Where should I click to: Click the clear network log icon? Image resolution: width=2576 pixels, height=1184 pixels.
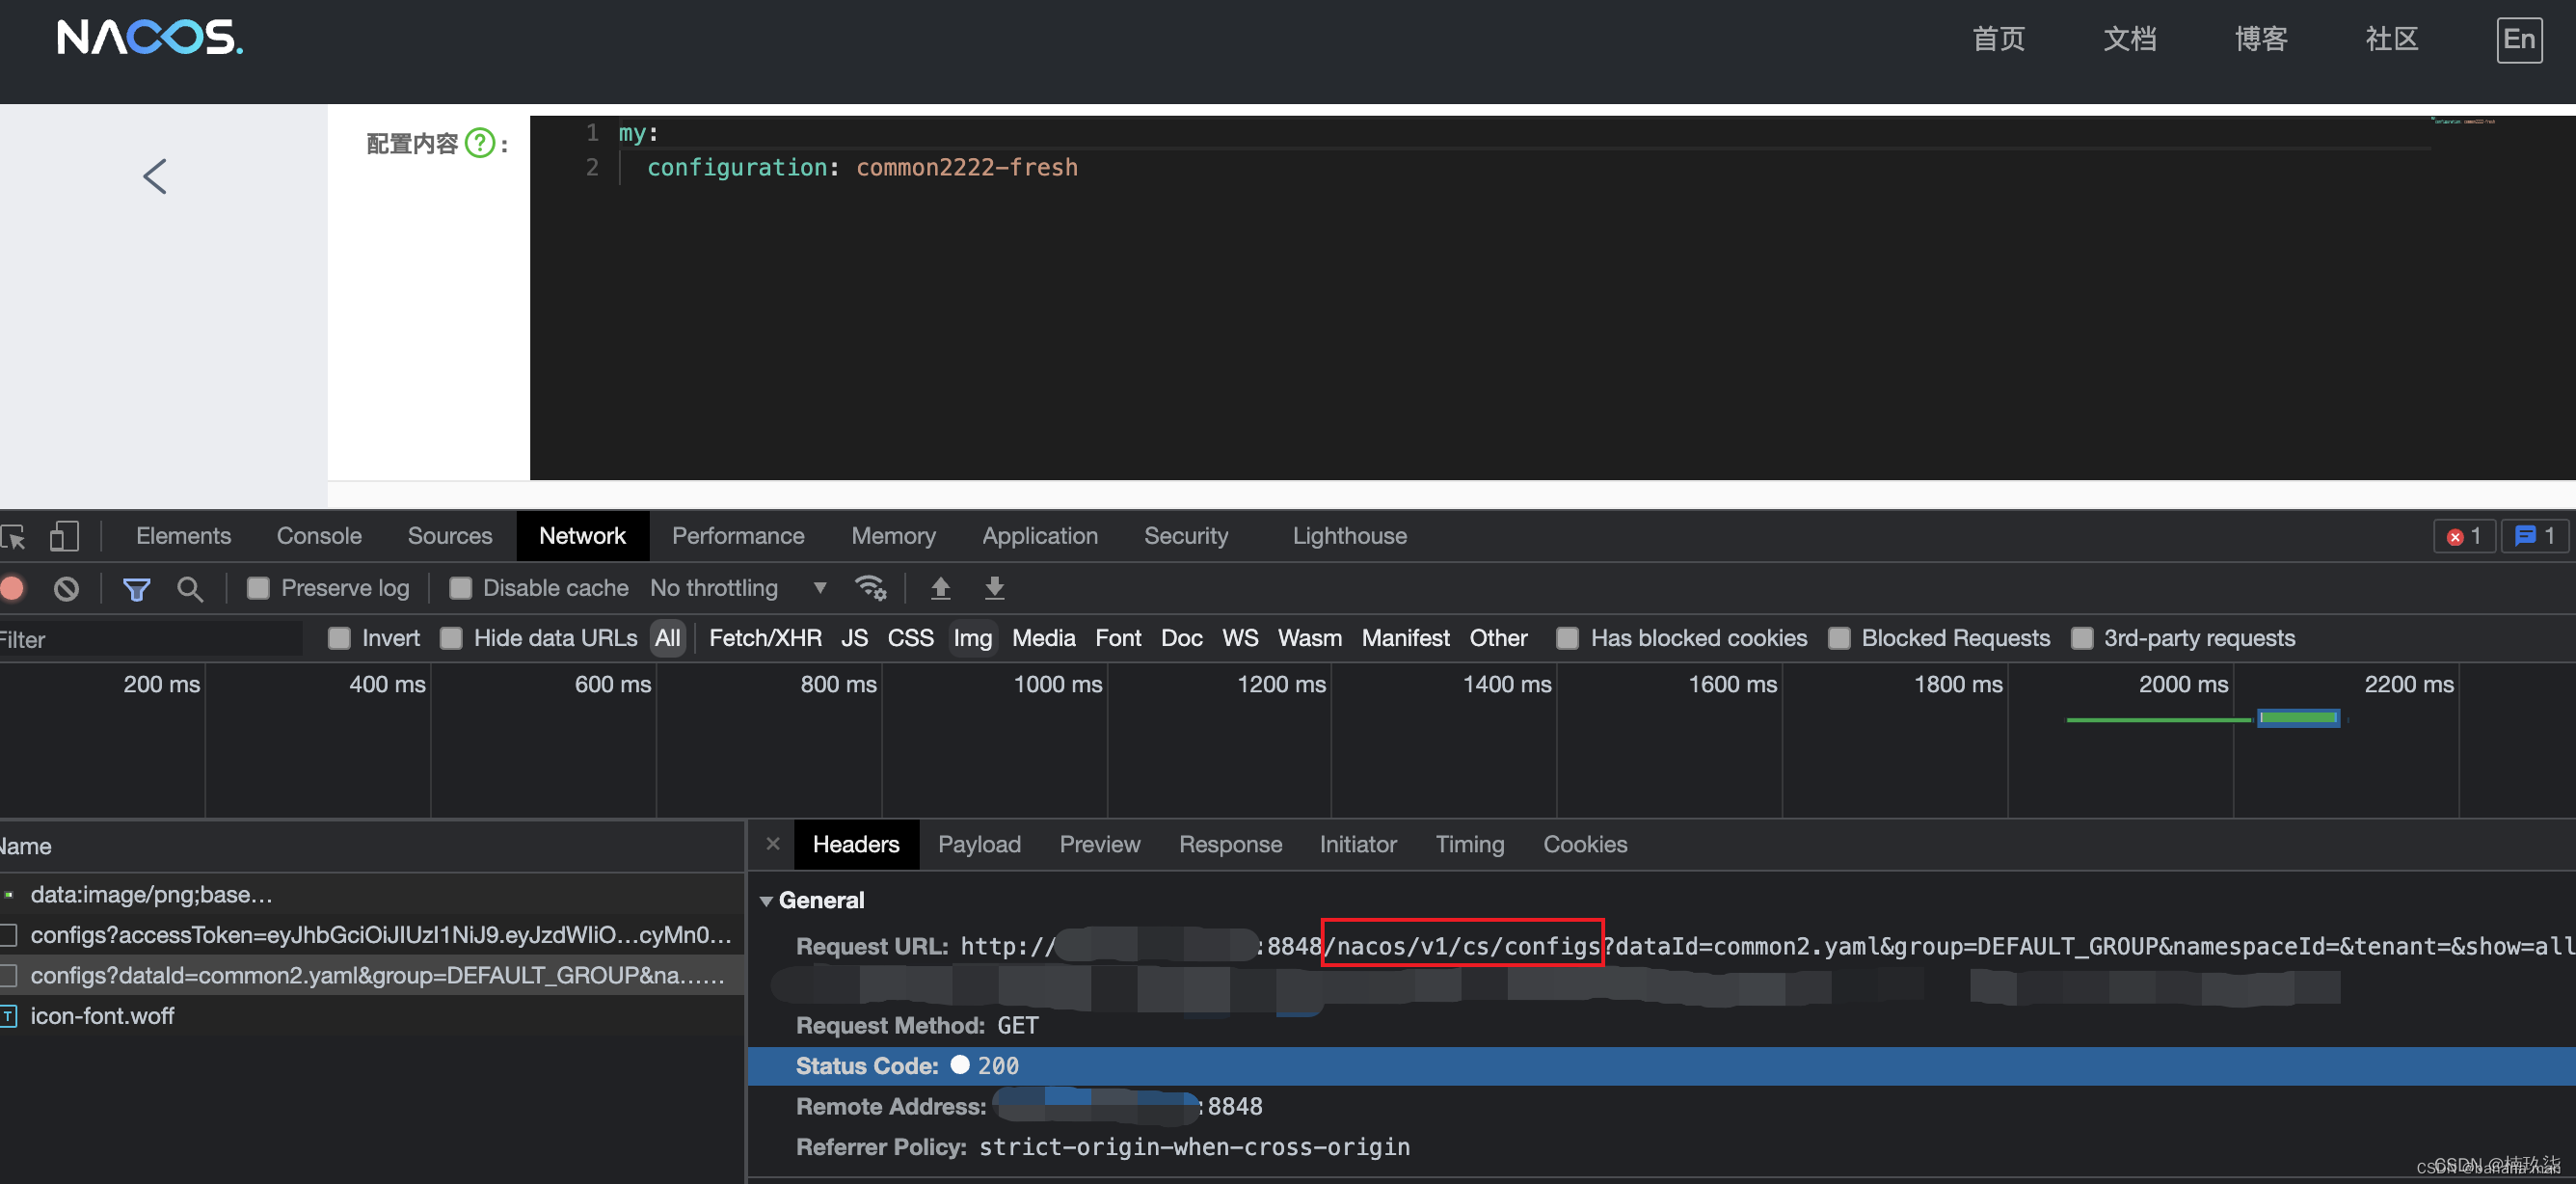[66, 586]
